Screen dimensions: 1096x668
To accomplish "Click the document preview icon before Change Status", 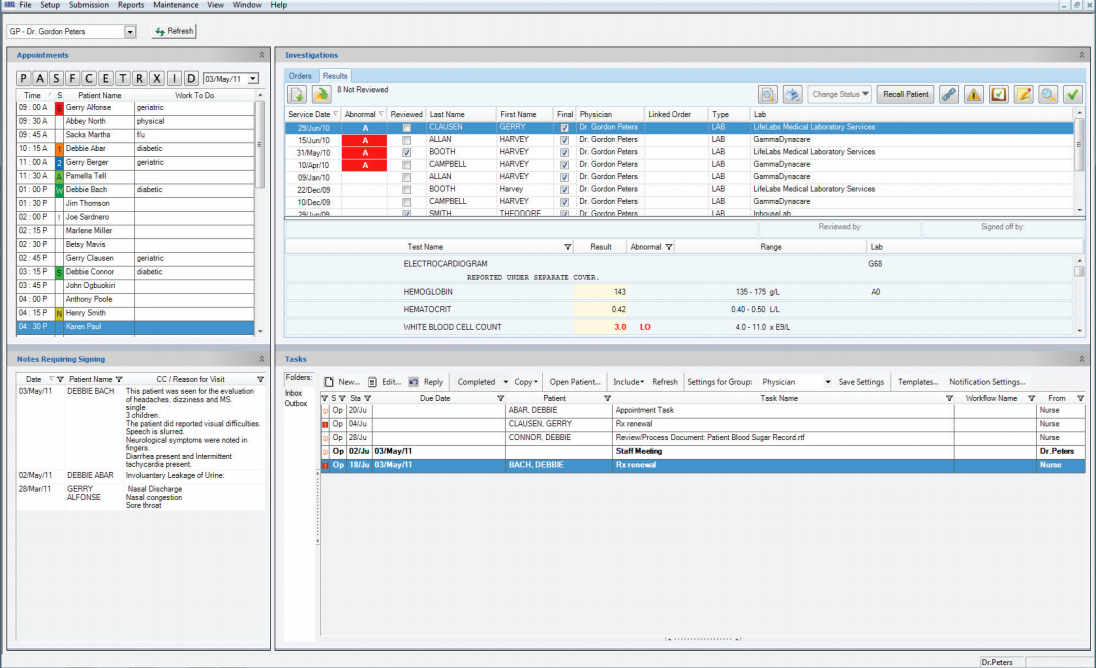I will click(767, 94).
